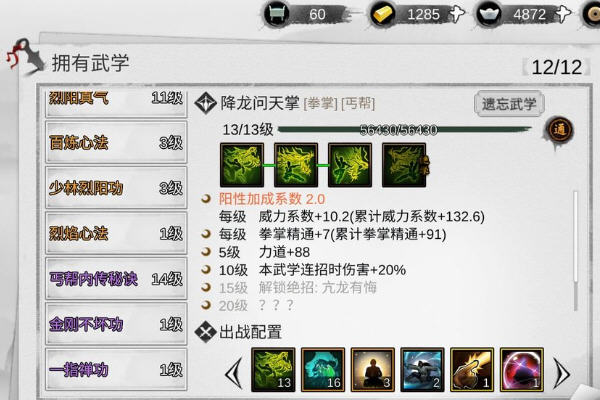Viewport: 600px width, 400px height.
Task: Choose the red orb skill slot
Action: click(522, 370)
